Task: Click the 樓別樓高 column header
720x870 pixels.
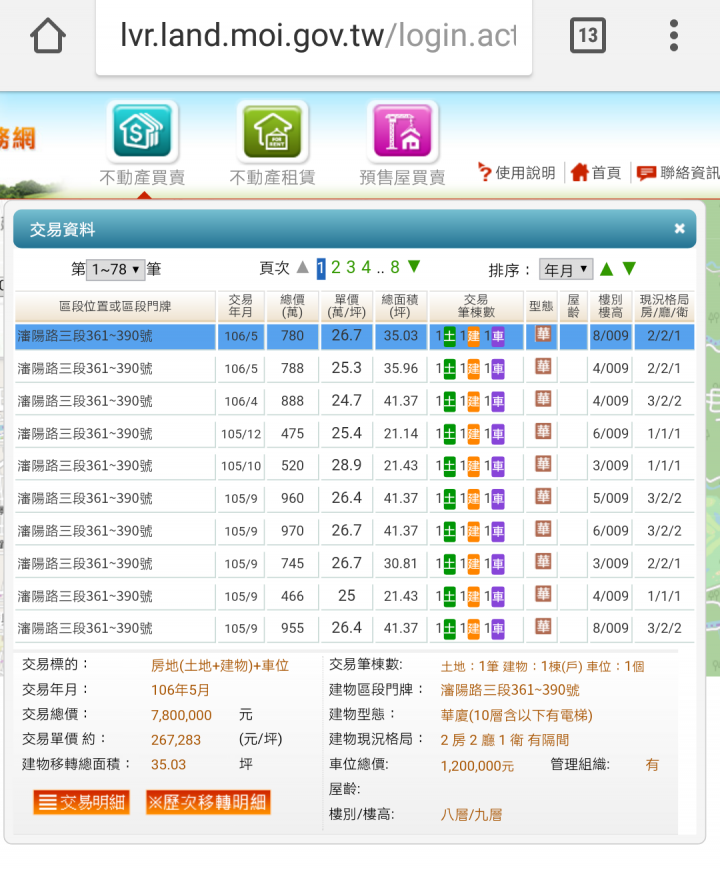Action: click(x=610, y=306)
